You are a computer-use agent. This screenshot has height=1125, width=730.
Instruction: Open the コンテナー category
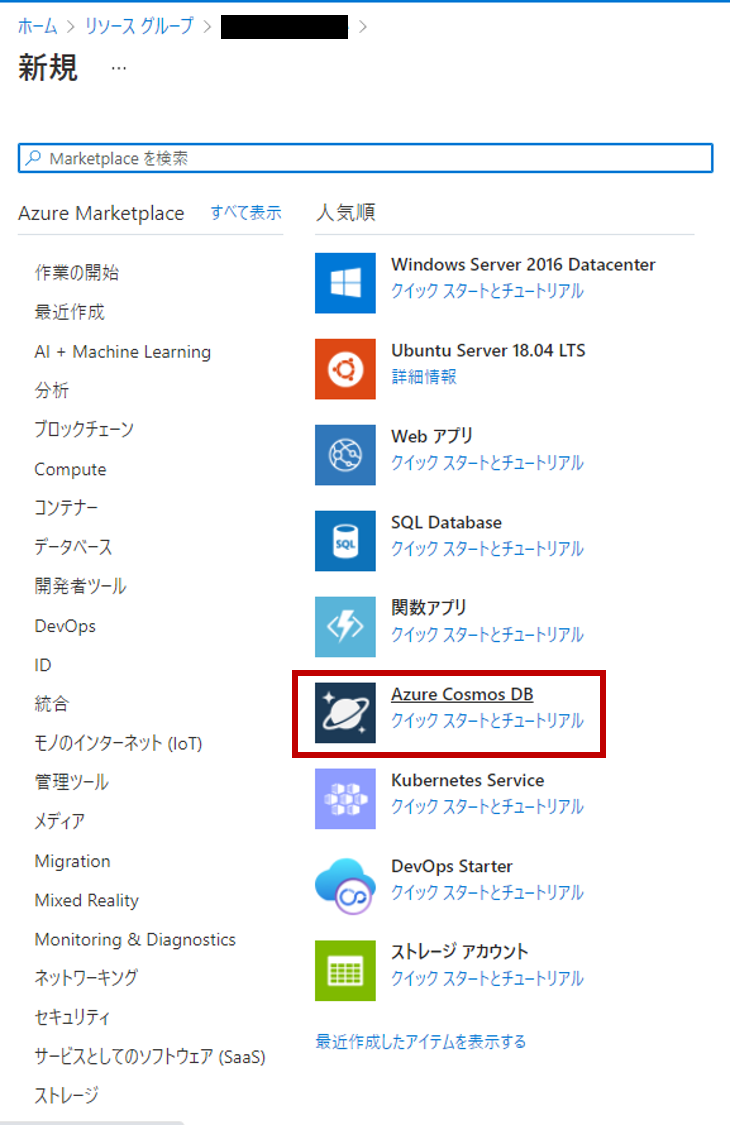pyautogui.click(x=66, y=508)
